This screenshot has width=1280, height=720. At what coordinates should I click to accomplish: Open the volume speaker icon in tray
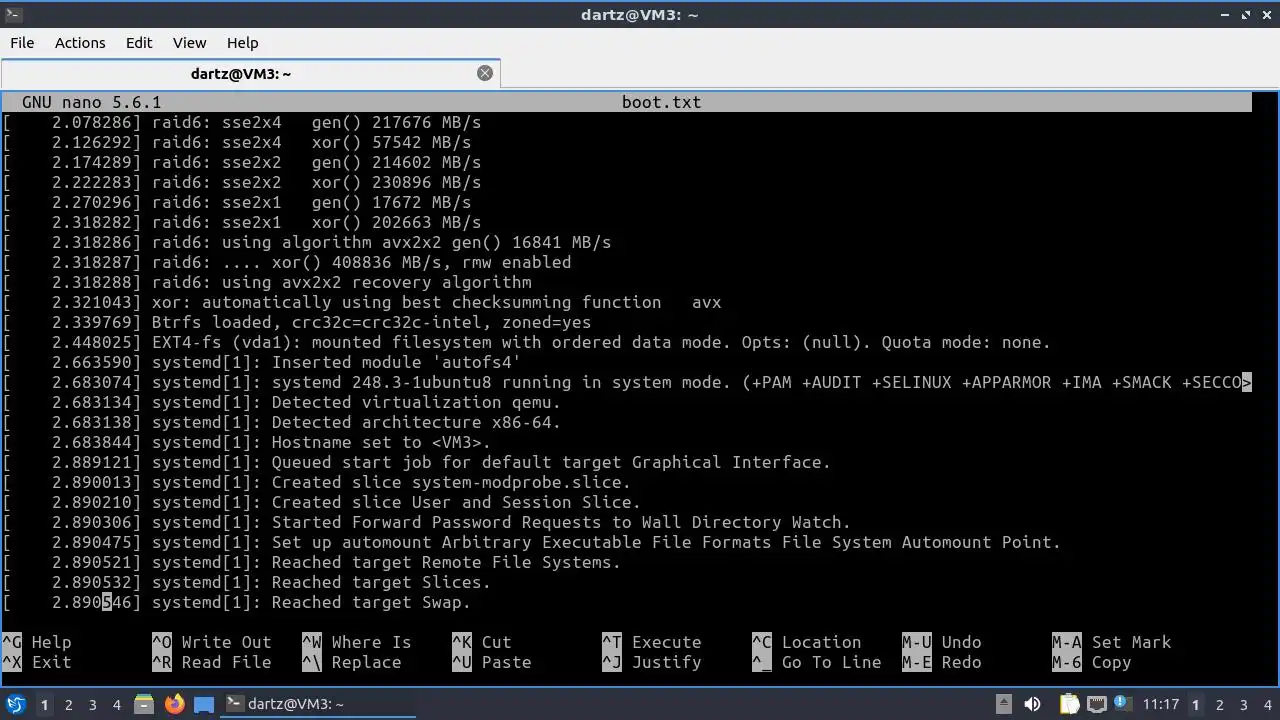pos(1033,704)
